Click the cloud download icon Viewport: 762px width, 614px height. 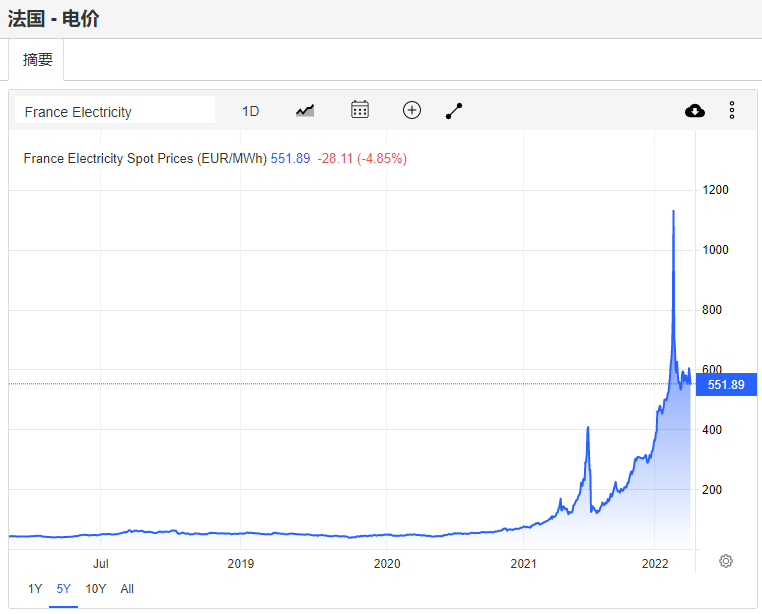click(695, 110)
